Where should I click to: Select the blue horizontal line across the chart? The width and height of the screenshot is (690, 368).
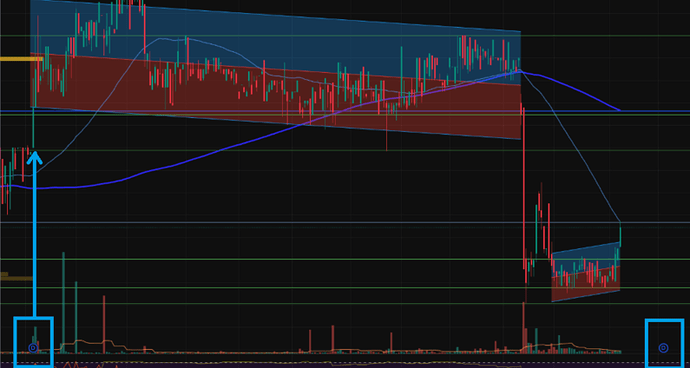click(x=345, y=111)
